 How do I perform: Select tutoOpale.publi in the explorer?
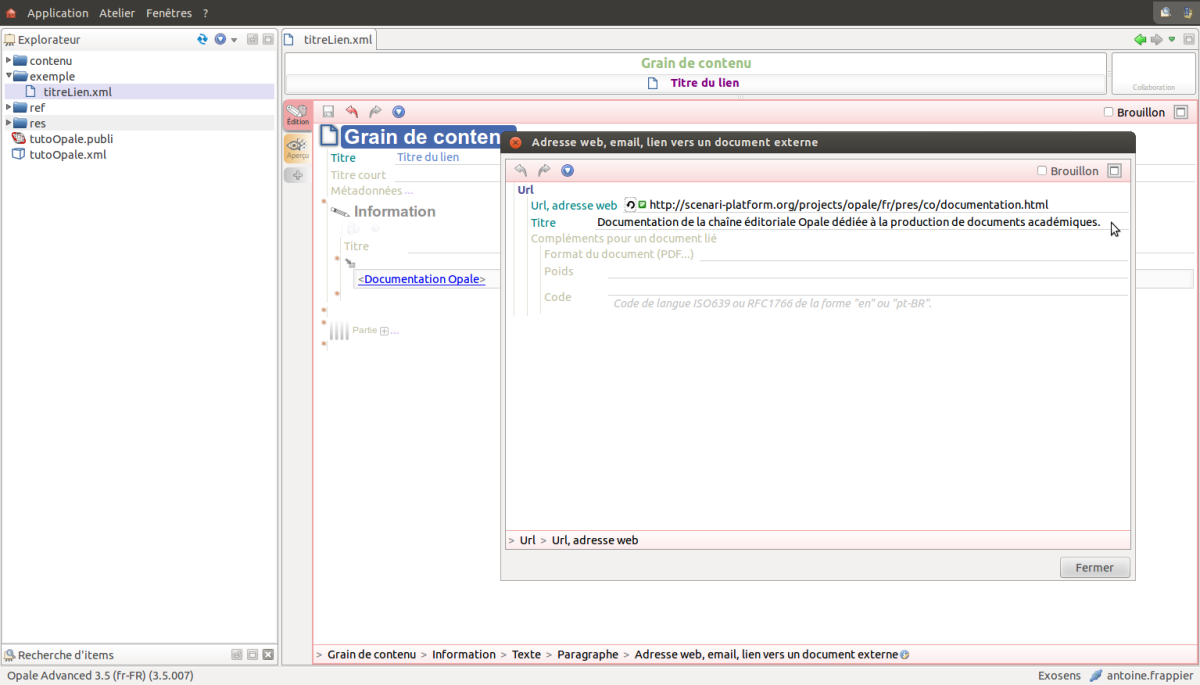[x=70, y=139]
